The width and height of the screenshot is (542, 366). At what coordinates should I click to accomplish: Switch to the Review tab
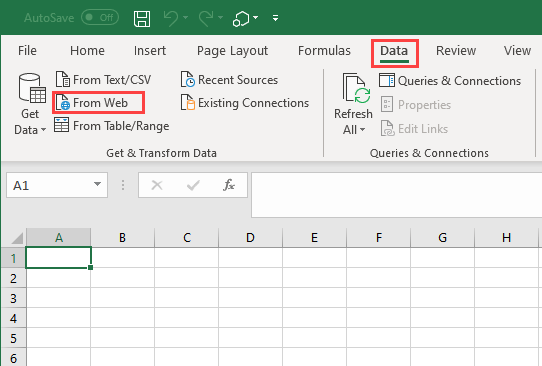tap(456, 51)
